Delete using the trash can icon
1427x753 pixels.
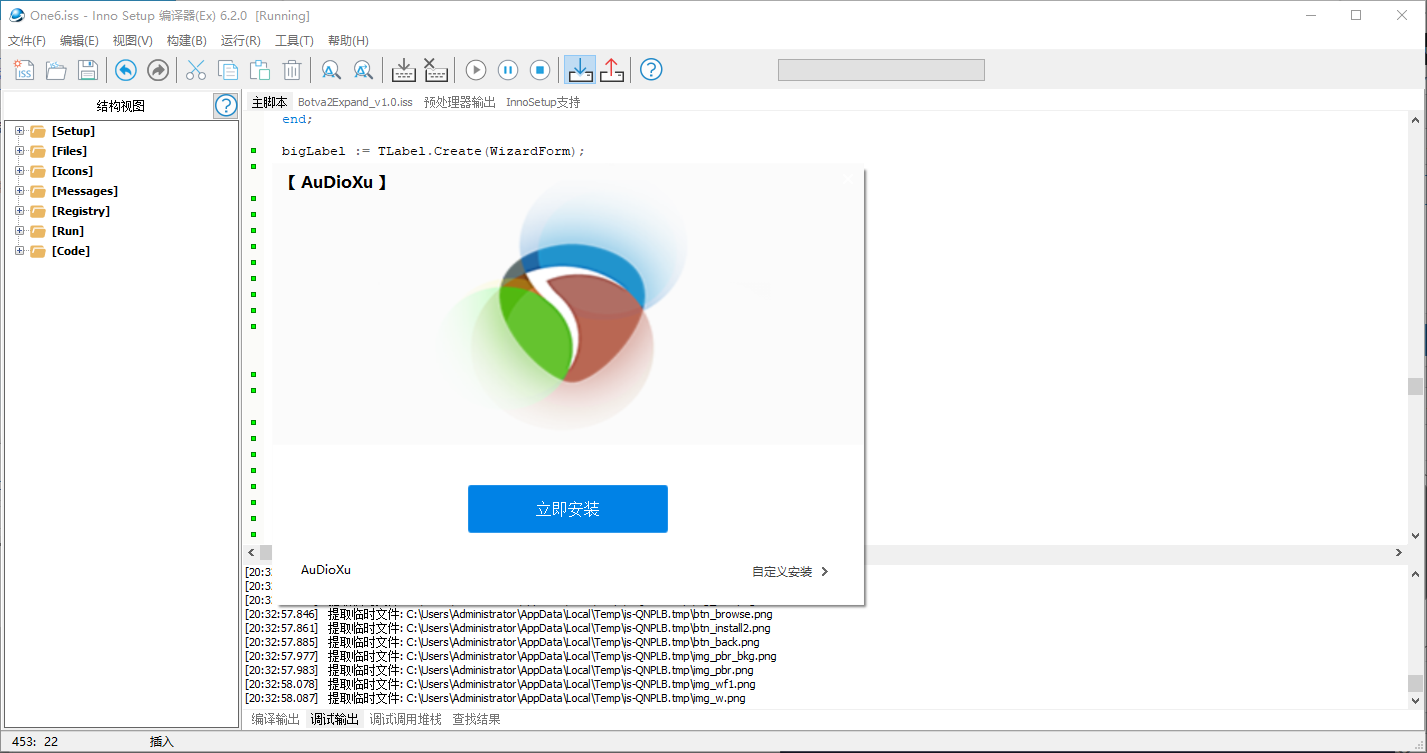coord(292,70)
